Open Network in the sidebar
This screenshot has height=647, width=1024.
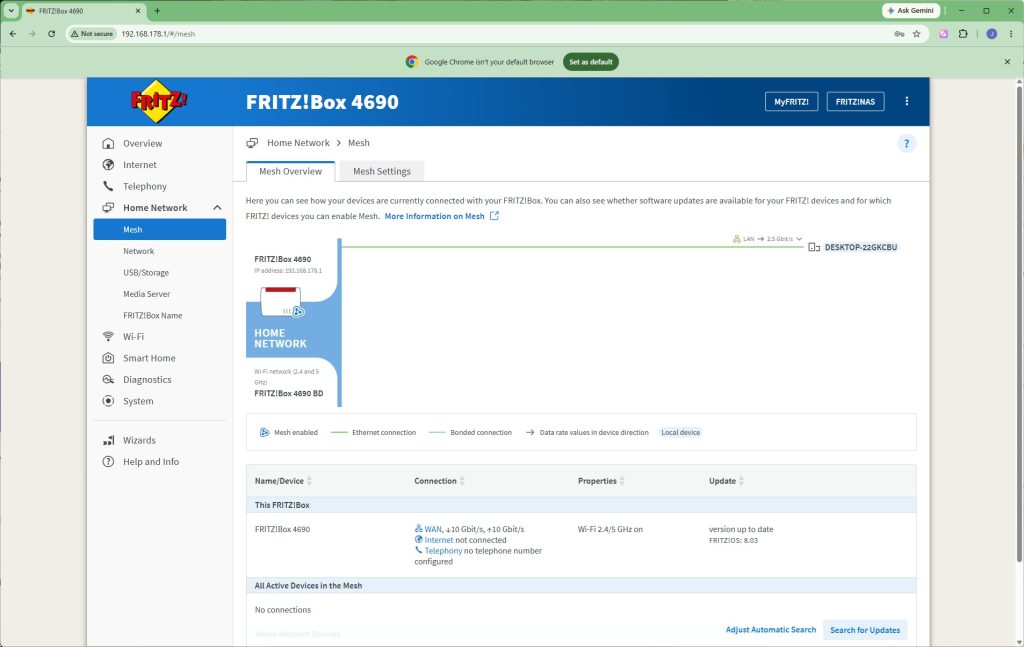tap(138, 251)
